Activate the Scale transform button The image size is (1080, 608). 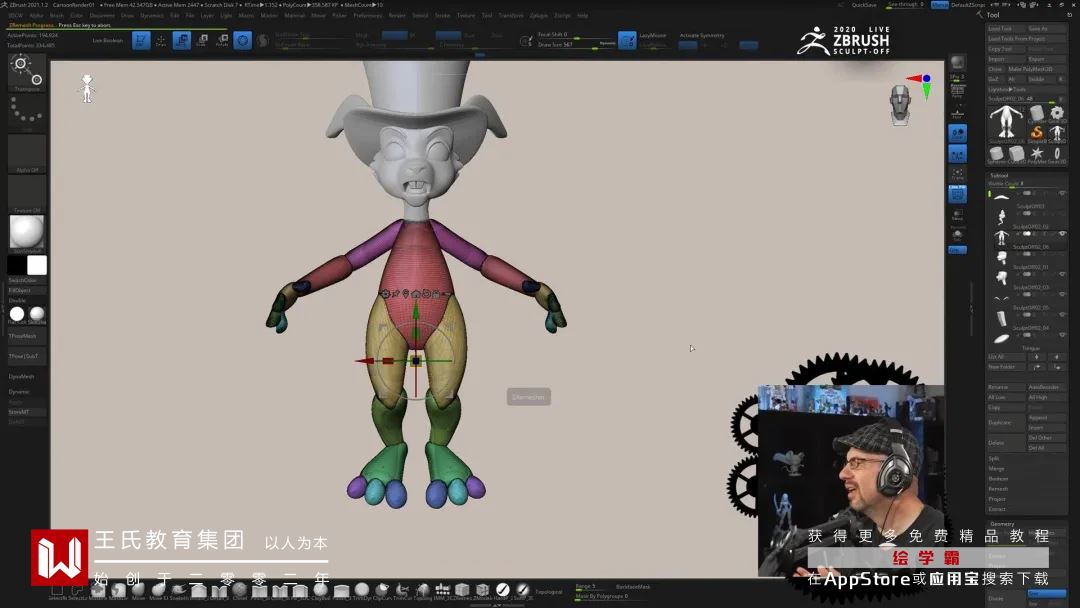pyautogui.click(x=202, y=41)
